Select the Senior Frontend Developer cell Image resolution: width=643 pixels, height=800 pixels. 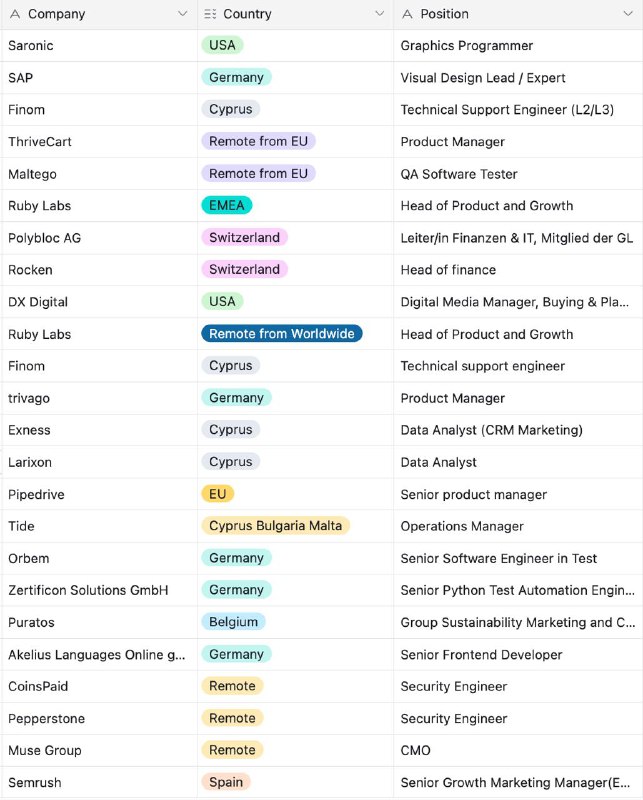[x=518, y=655]
